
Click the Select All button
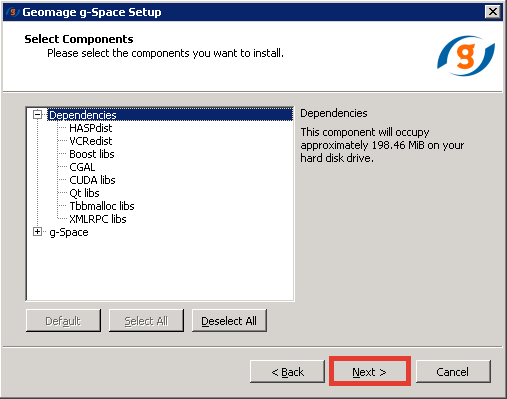tap(146, 321)
